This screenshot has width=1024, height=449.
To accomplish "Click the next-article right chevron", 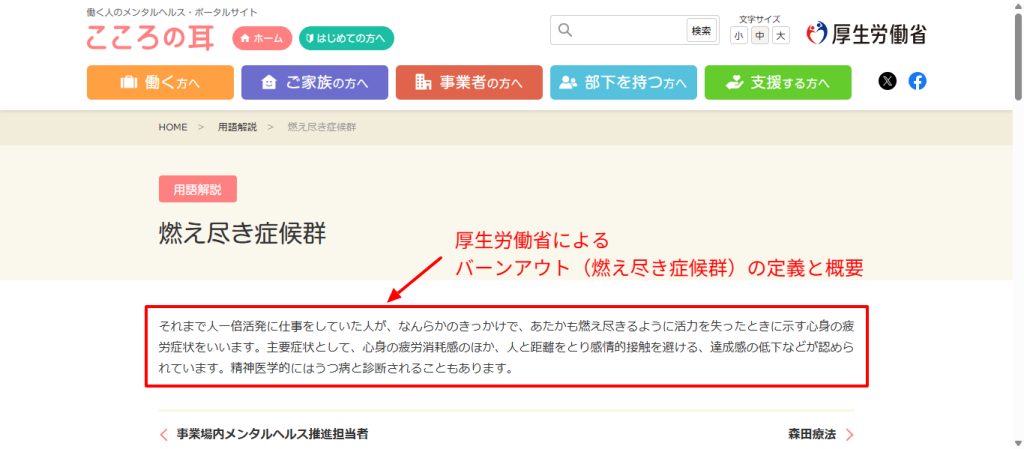I will (850, 435).
